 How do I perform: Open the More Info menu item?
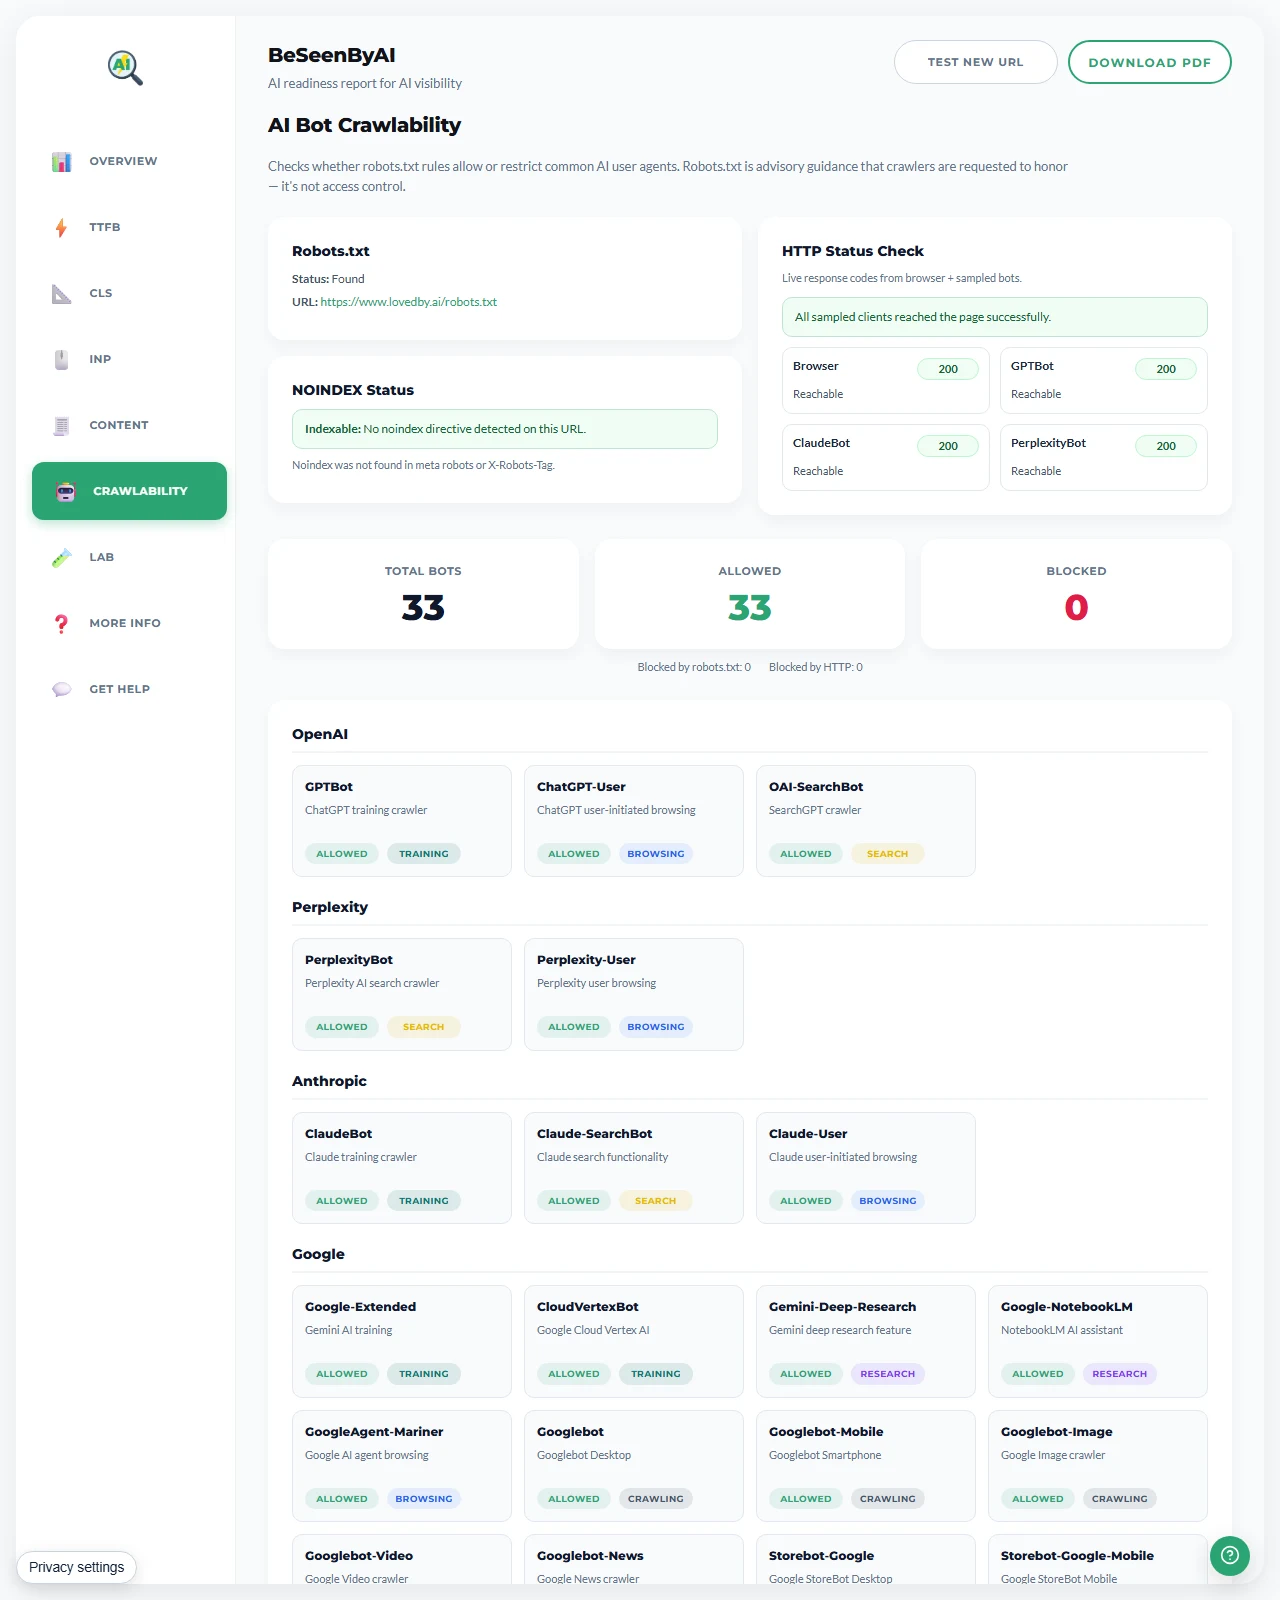coord(129,623)
